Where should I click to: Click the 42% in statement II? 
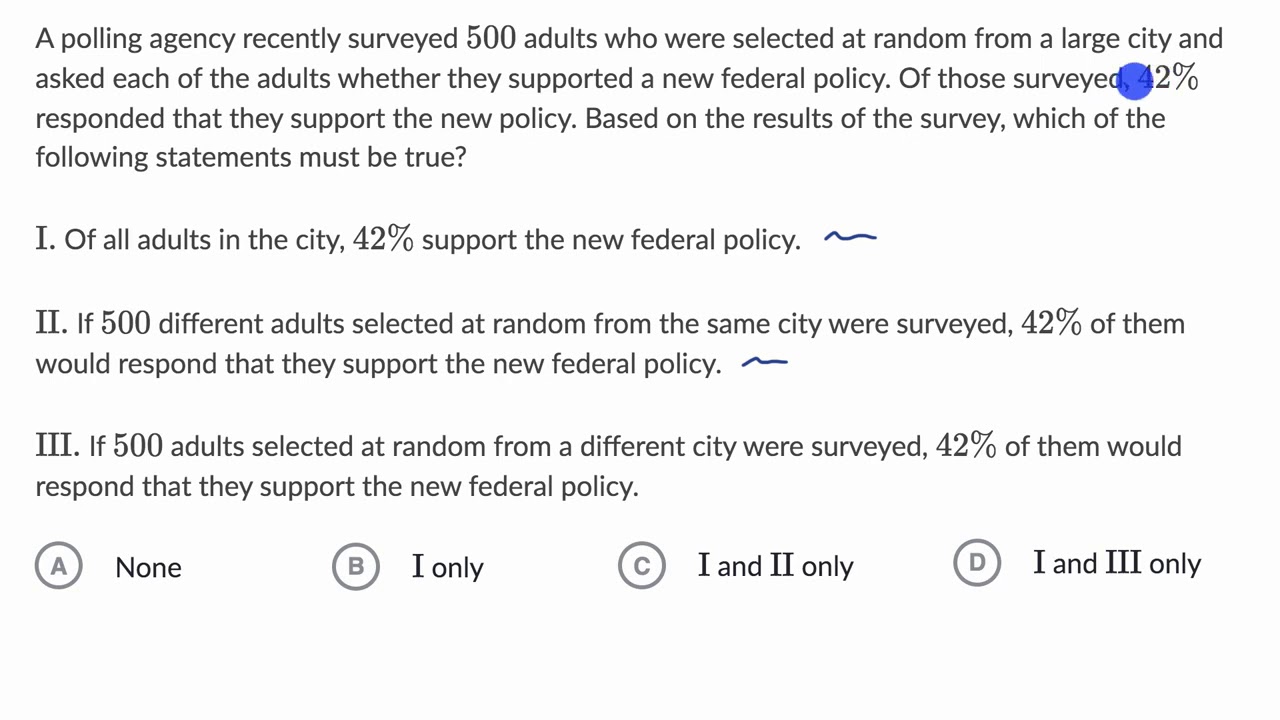tap(1051, 323)
